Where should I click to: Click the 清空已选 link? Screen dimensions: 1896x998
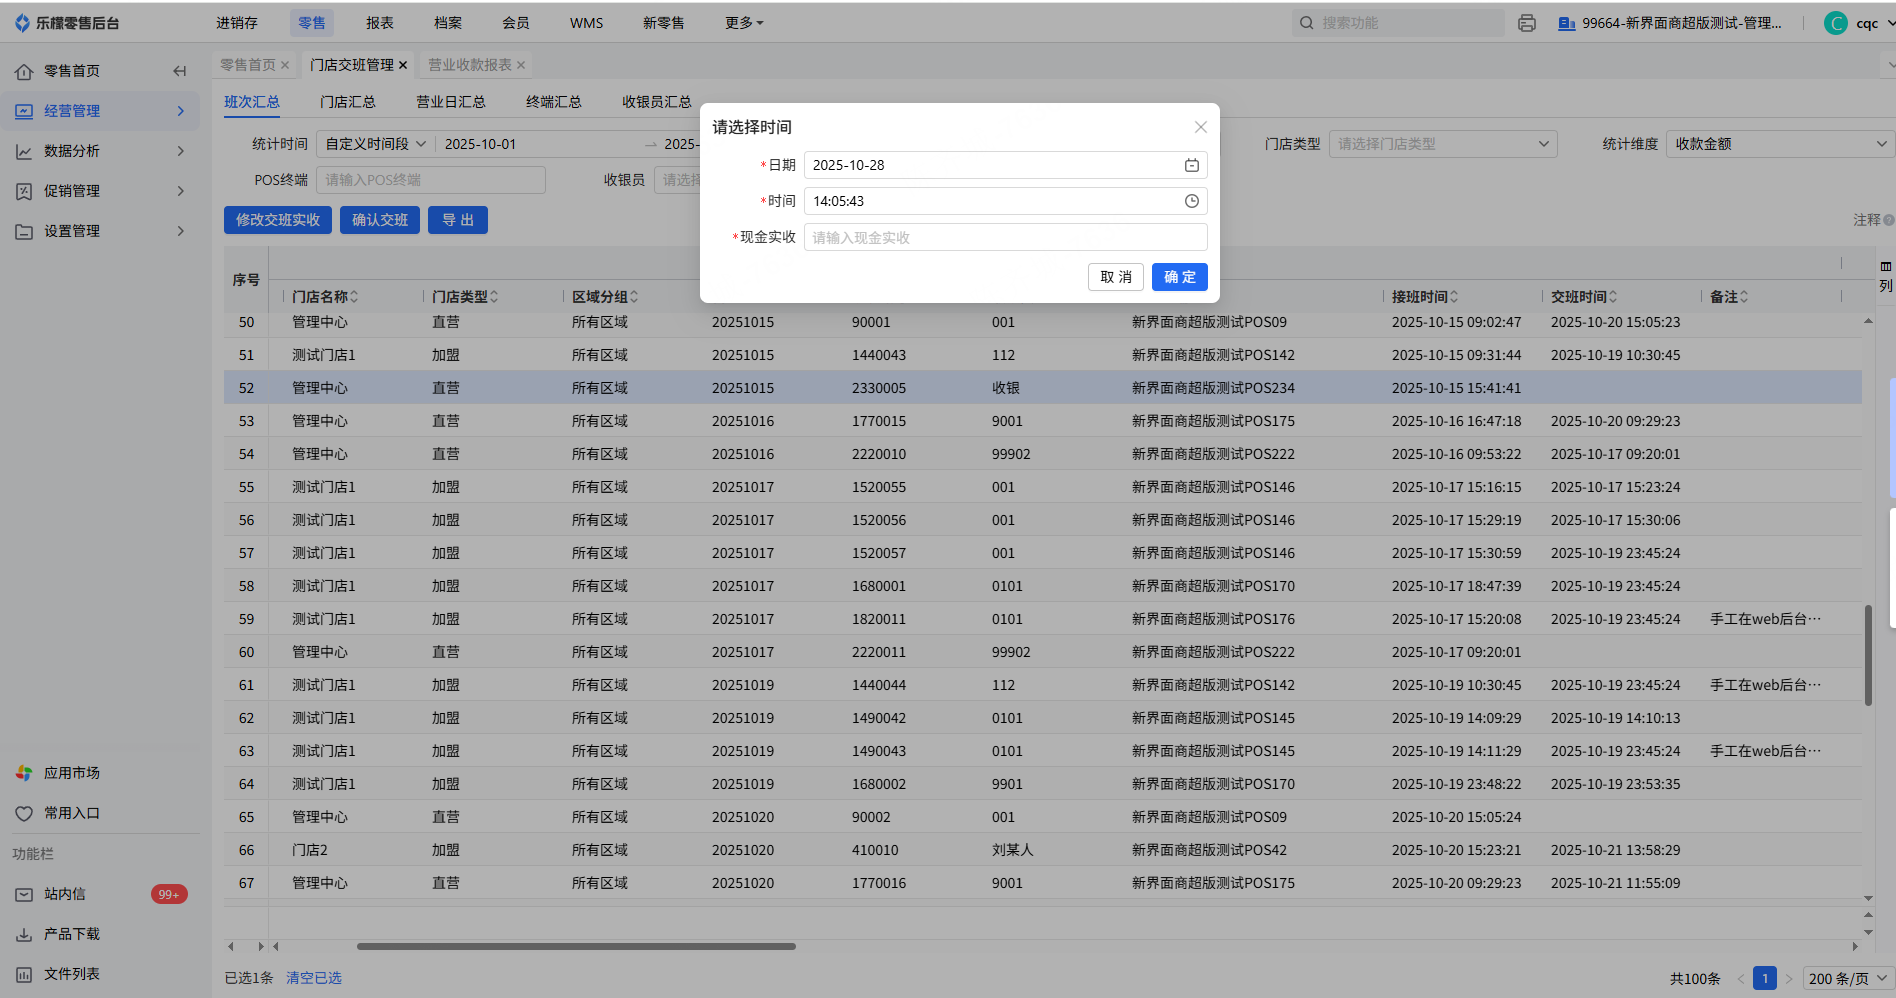click(313, 978)
